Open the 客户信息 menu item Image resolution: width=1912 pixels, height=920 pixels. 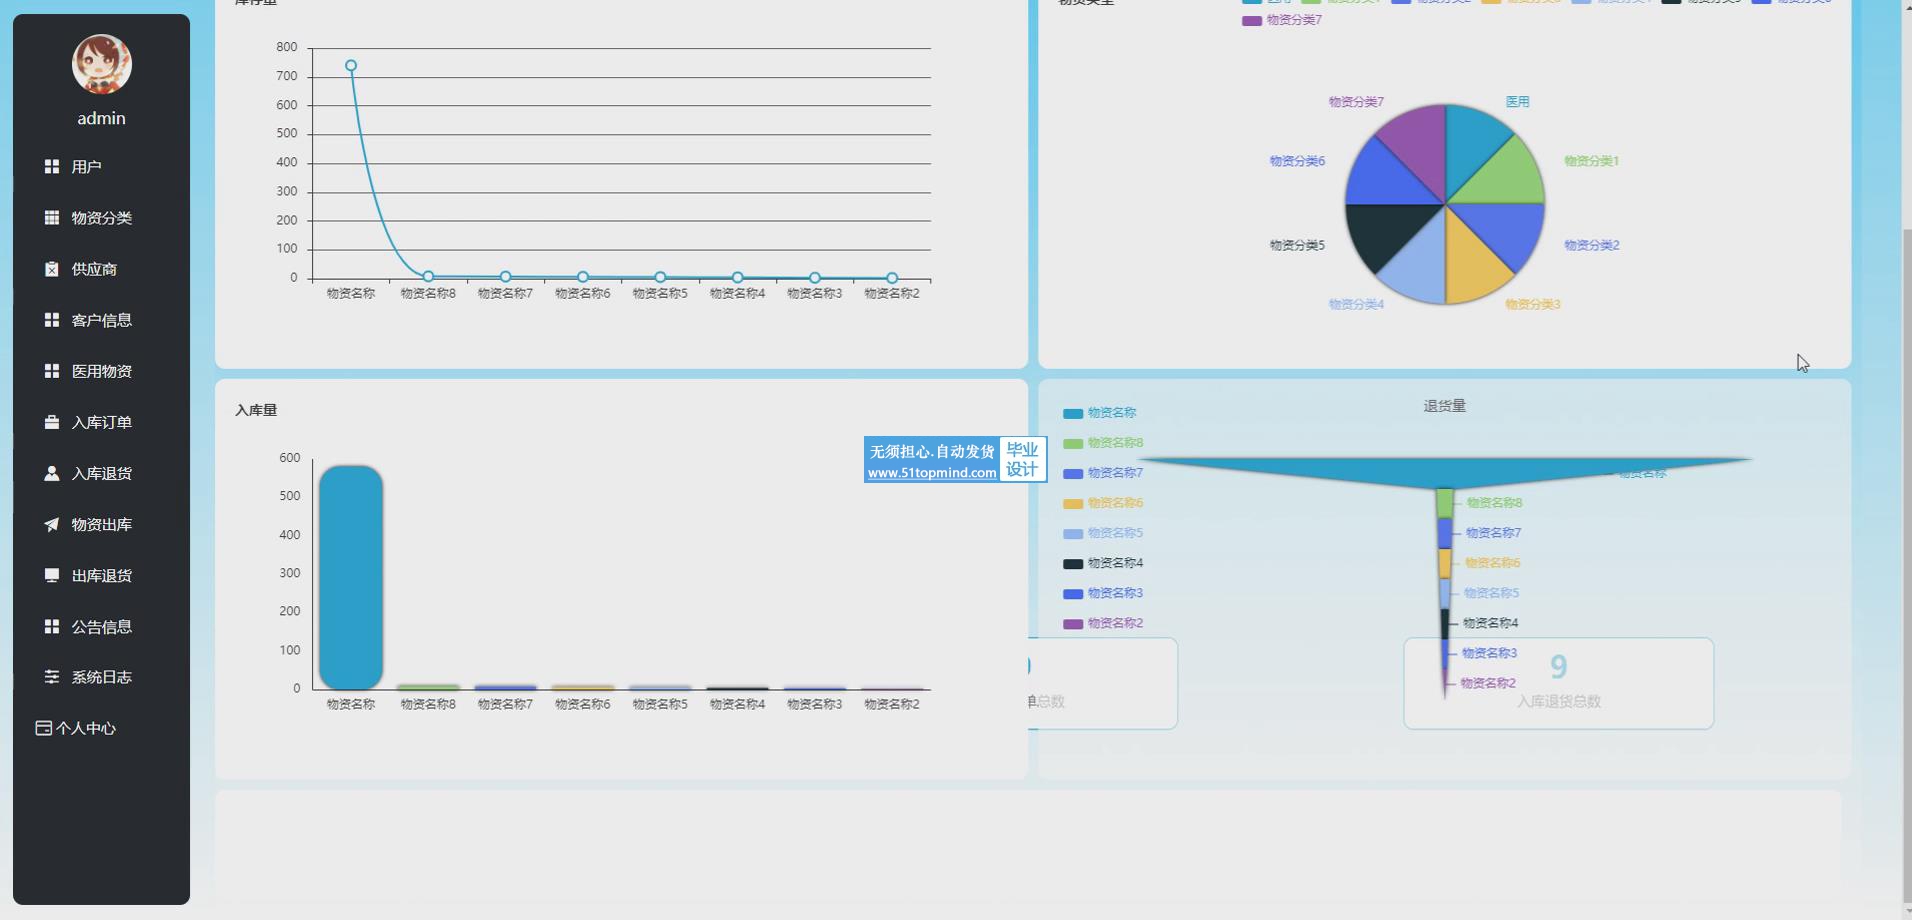coord(101,320)
